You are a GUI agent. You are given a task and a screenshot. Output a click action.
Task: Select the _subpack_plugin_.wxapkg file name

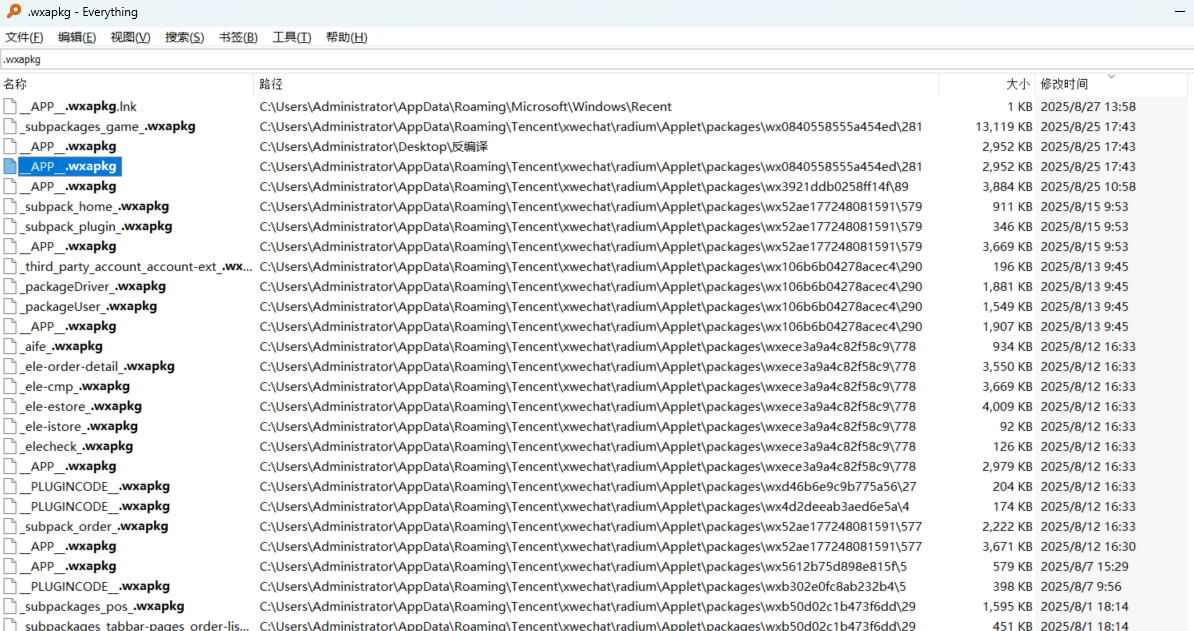pos(96,227)
